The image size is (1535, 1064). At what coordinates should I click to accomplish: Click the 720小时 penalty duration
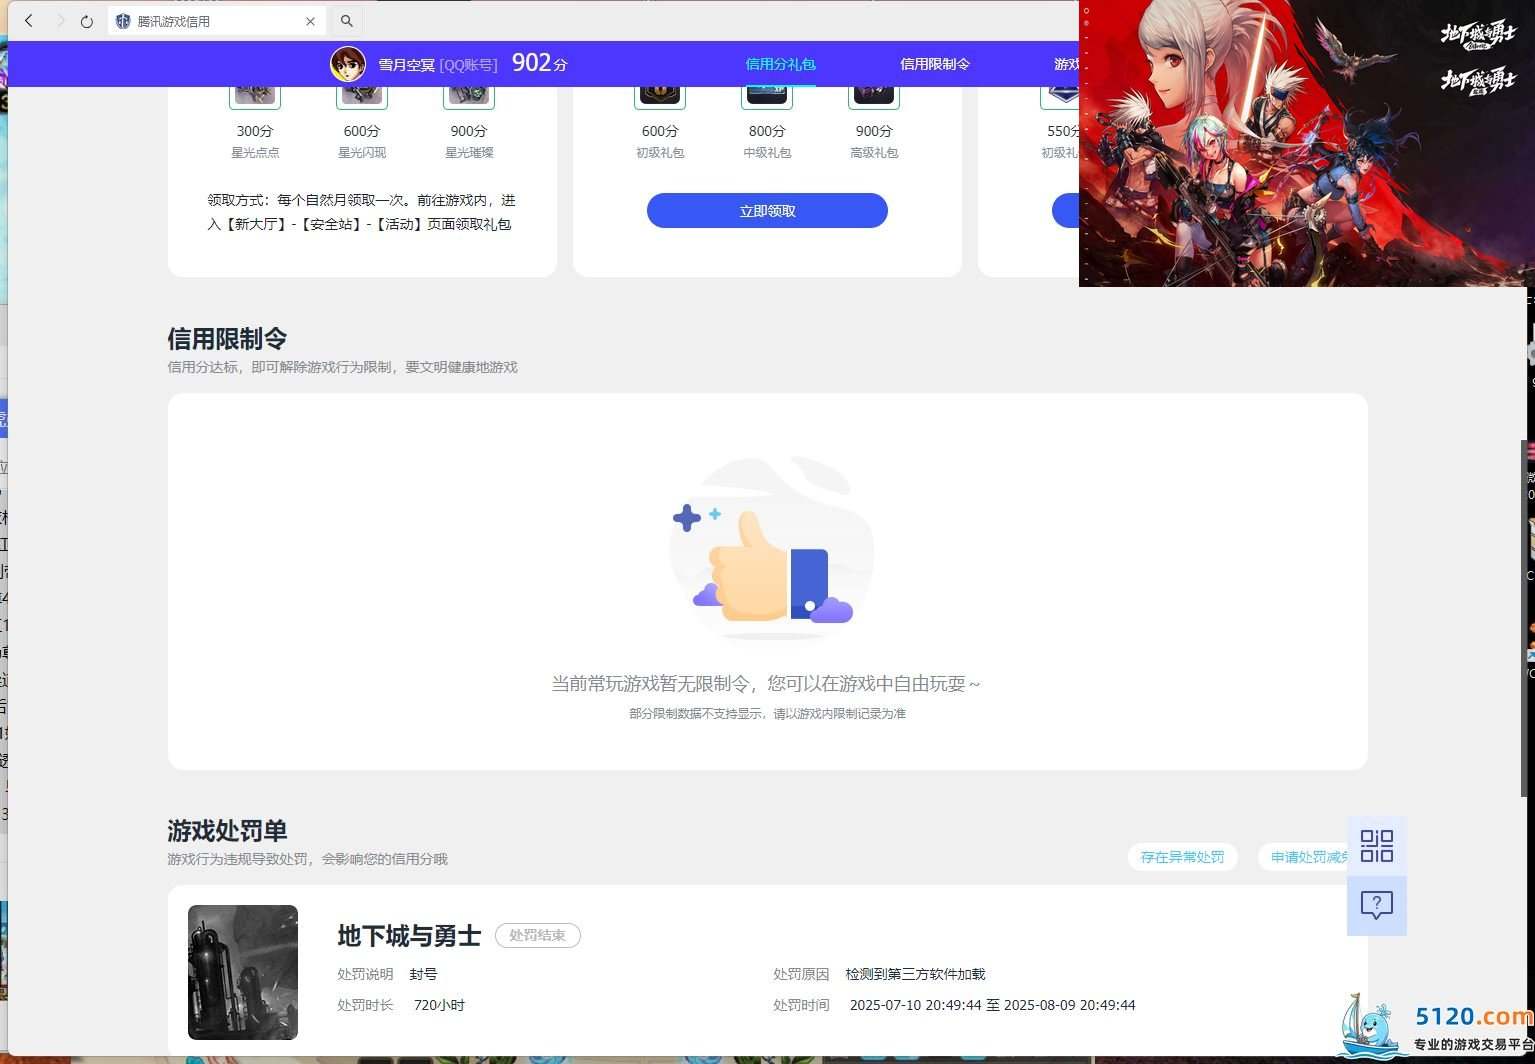click(x=439, y=1005)
